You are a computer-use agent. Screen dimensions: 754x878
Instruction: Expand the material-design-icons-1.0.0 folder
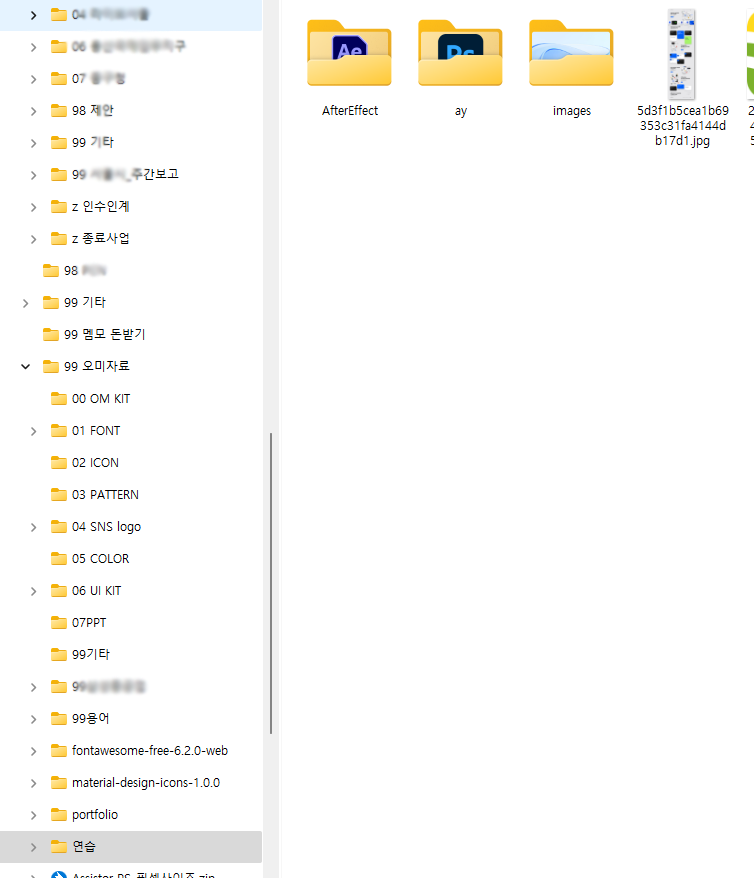pos(33,783)
